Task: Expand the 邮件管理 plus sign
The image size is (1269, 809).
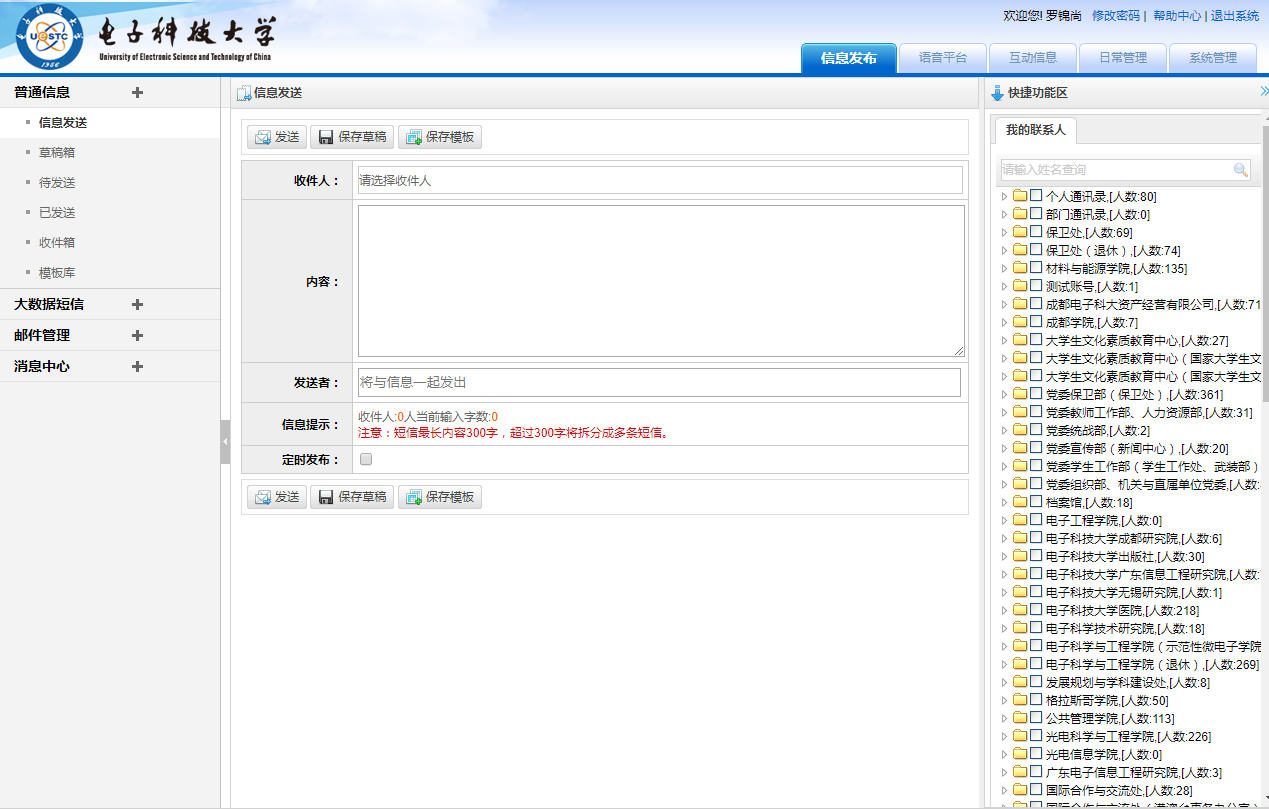Action: [137, 336]
